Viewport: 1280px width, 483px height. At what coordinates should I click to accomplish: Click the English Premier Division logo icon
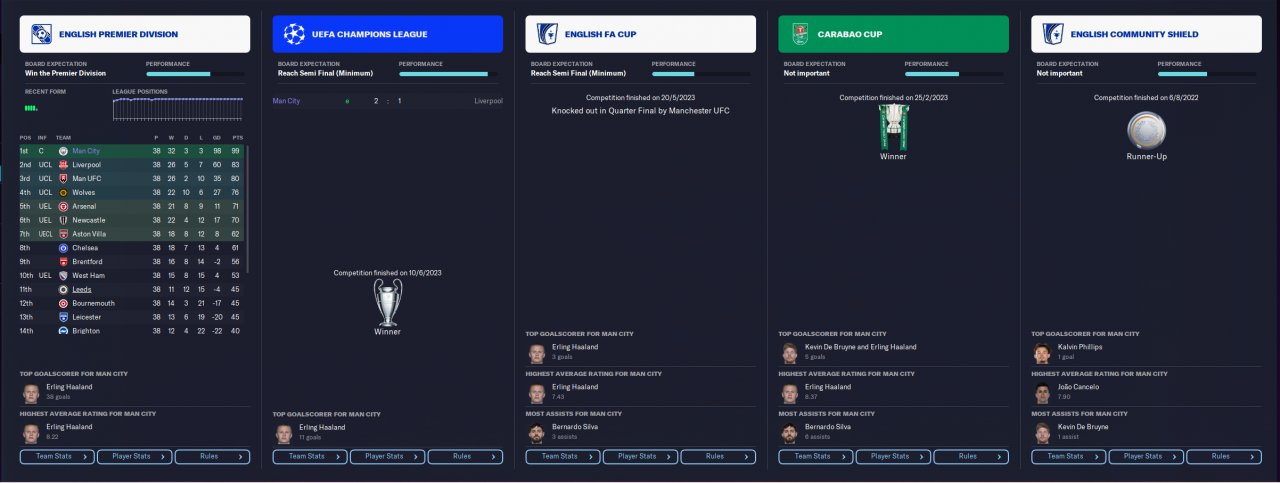click(41, 34)
